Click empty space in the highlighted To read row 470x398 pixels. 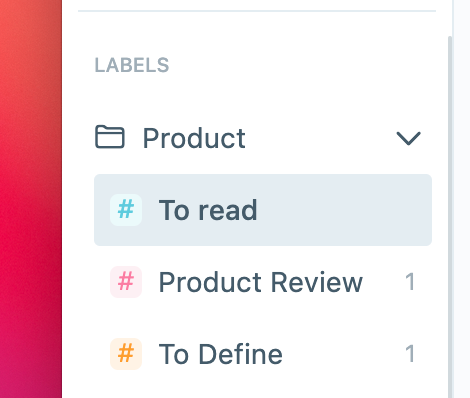(x=343, y=210)
